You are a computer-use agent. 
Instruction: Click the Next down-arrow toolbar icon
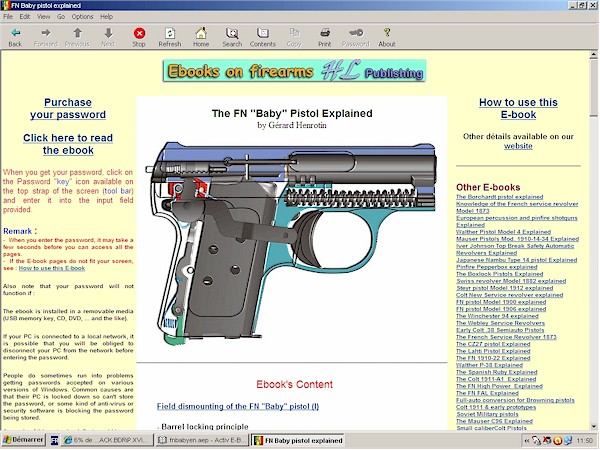[x=108, y=33]
